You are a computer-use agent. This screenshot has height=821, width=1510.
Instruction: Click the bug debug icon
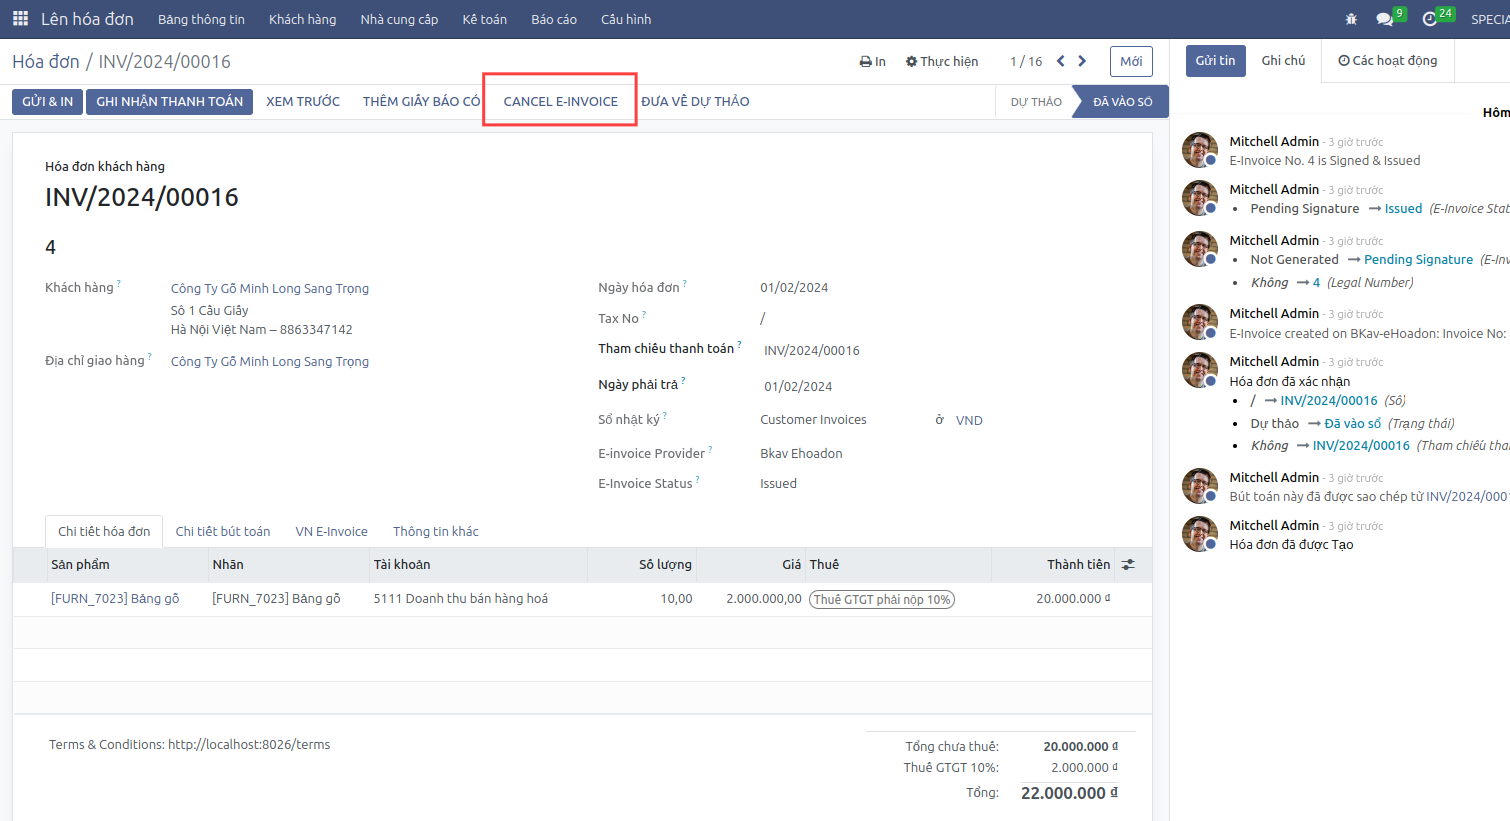coord(1352,19)
